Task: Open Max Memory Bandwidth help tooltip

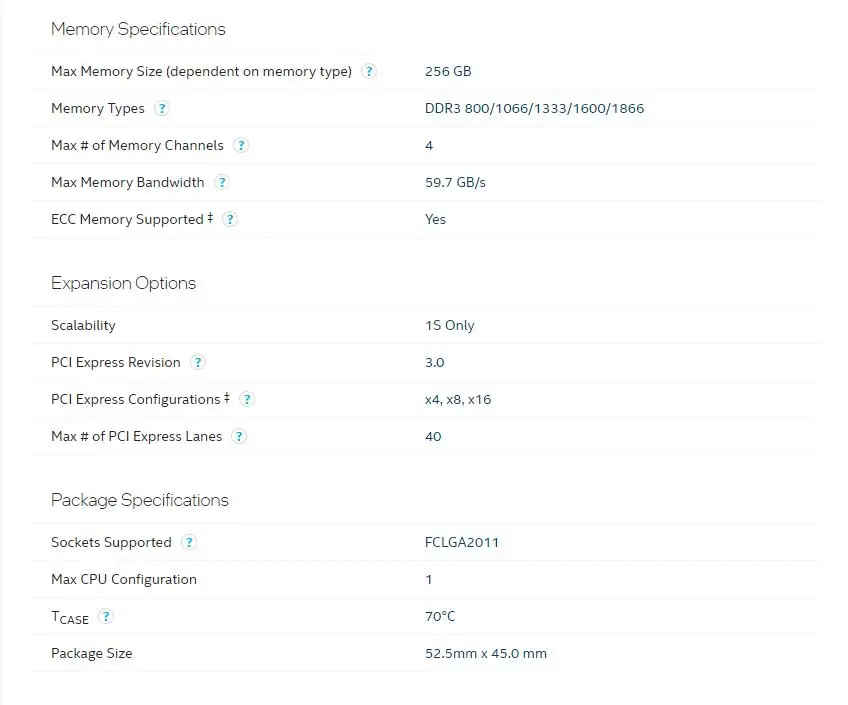Action: (221, 182)
